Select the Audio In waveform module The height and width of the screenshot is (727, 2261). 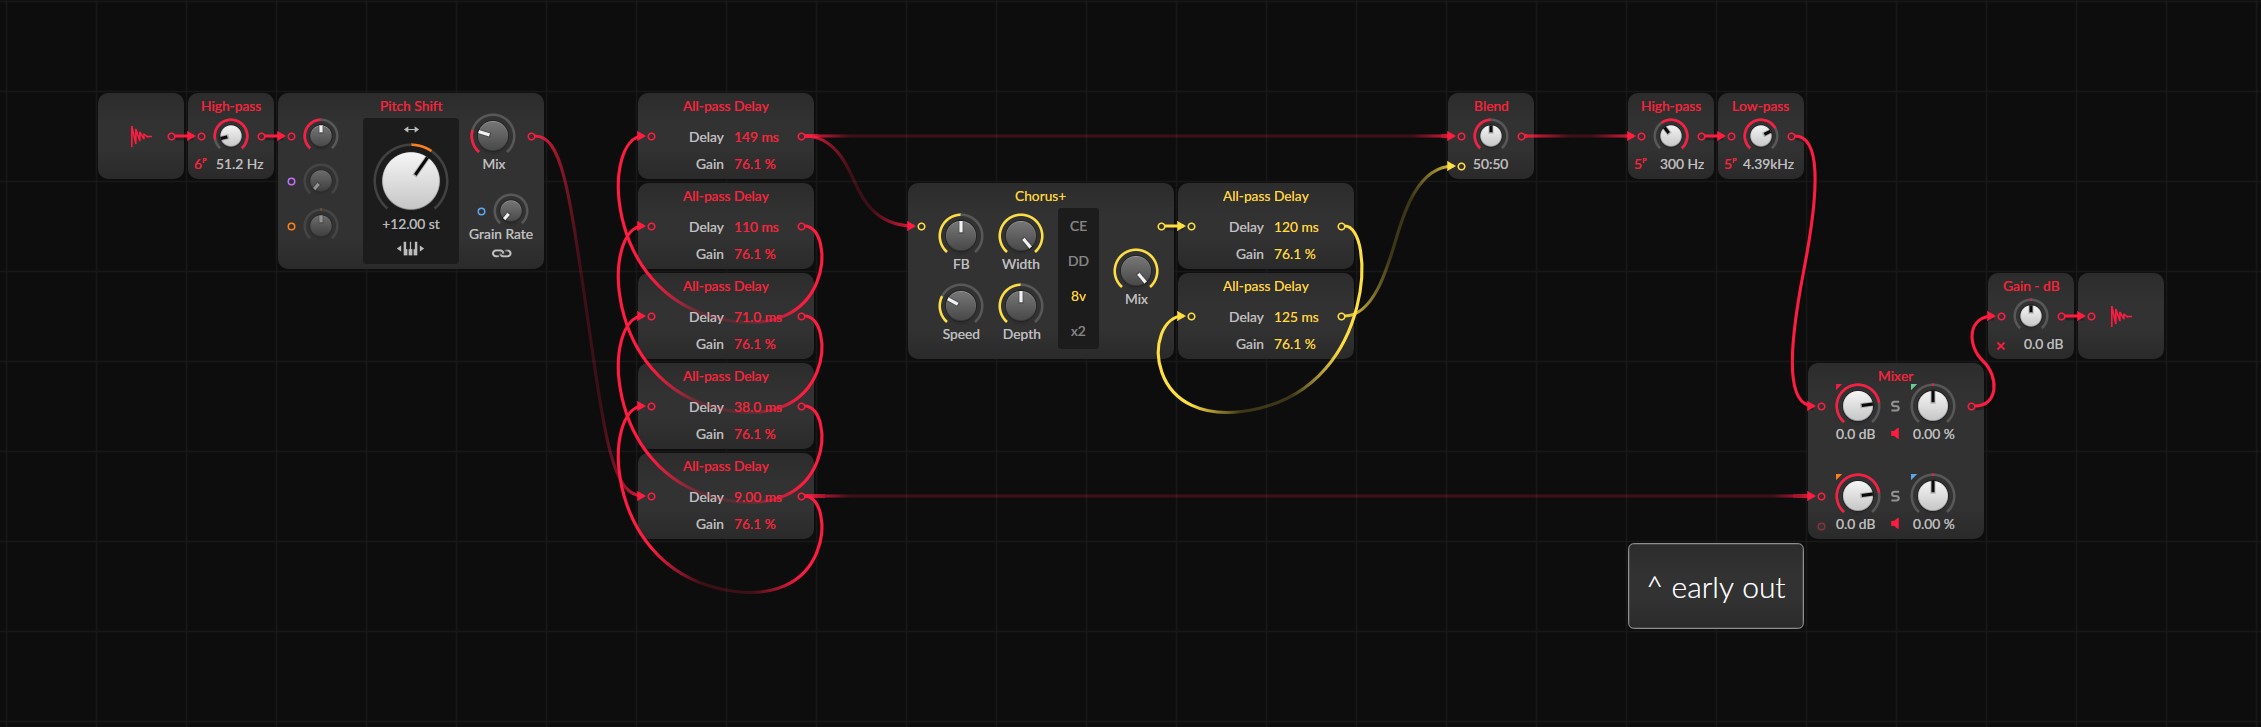[141, 136]
